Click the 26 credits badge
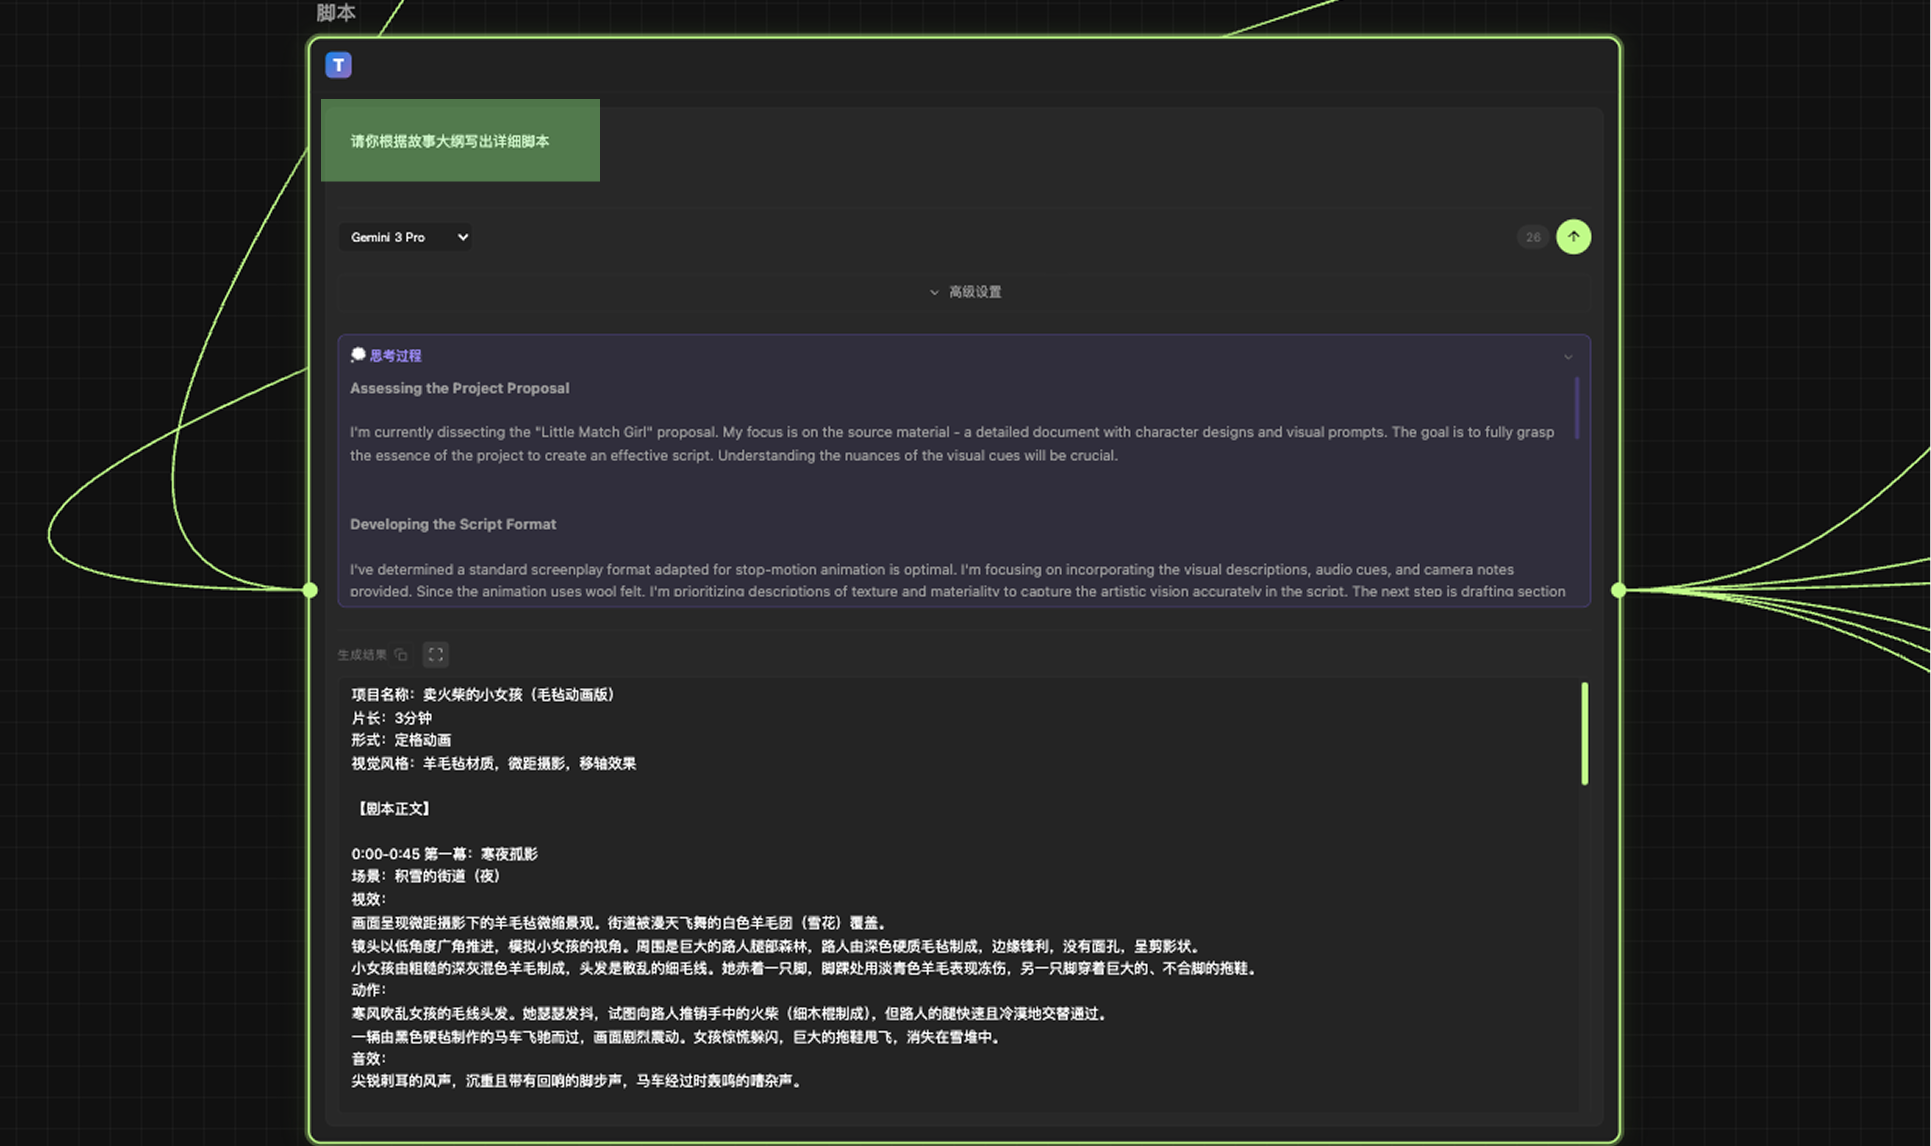This screenshot has height=1146, width=1931. [1532, 237]
